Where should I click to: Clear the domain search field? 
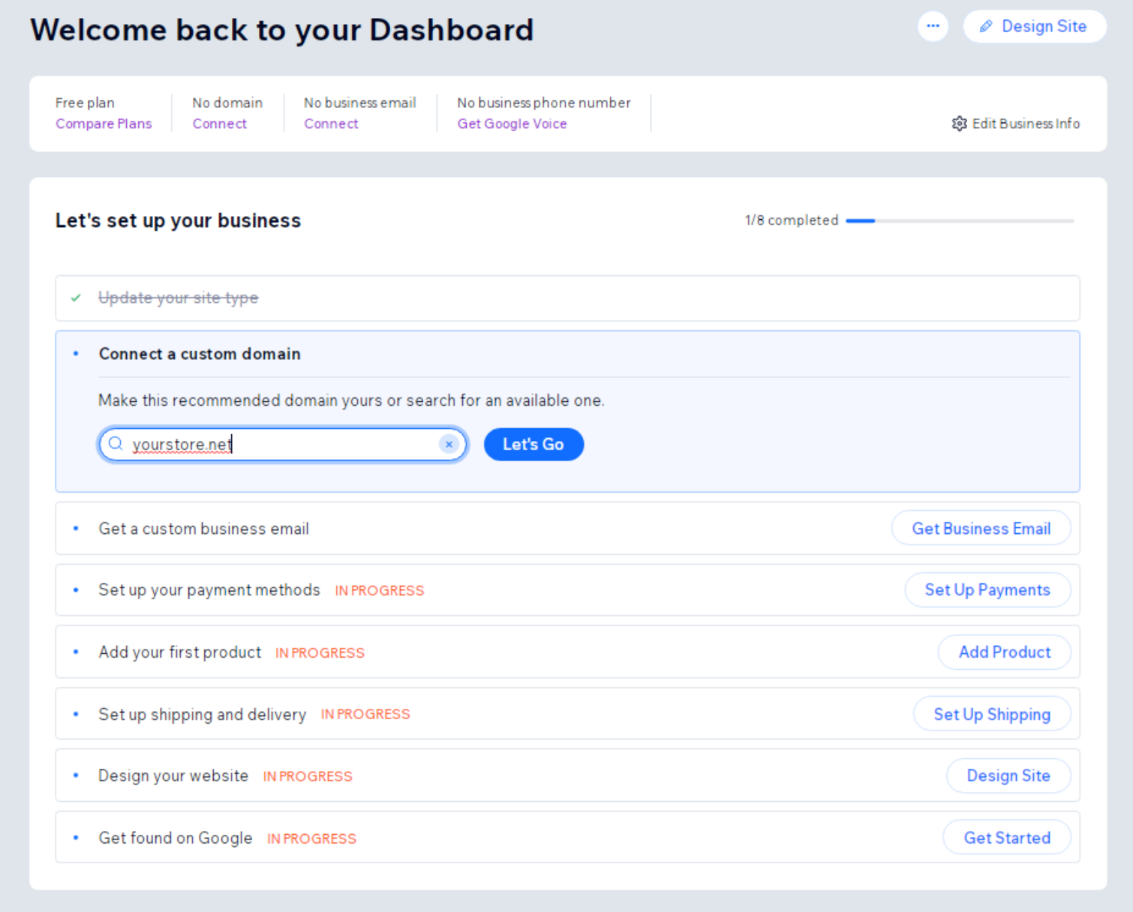tap(449, 444)
